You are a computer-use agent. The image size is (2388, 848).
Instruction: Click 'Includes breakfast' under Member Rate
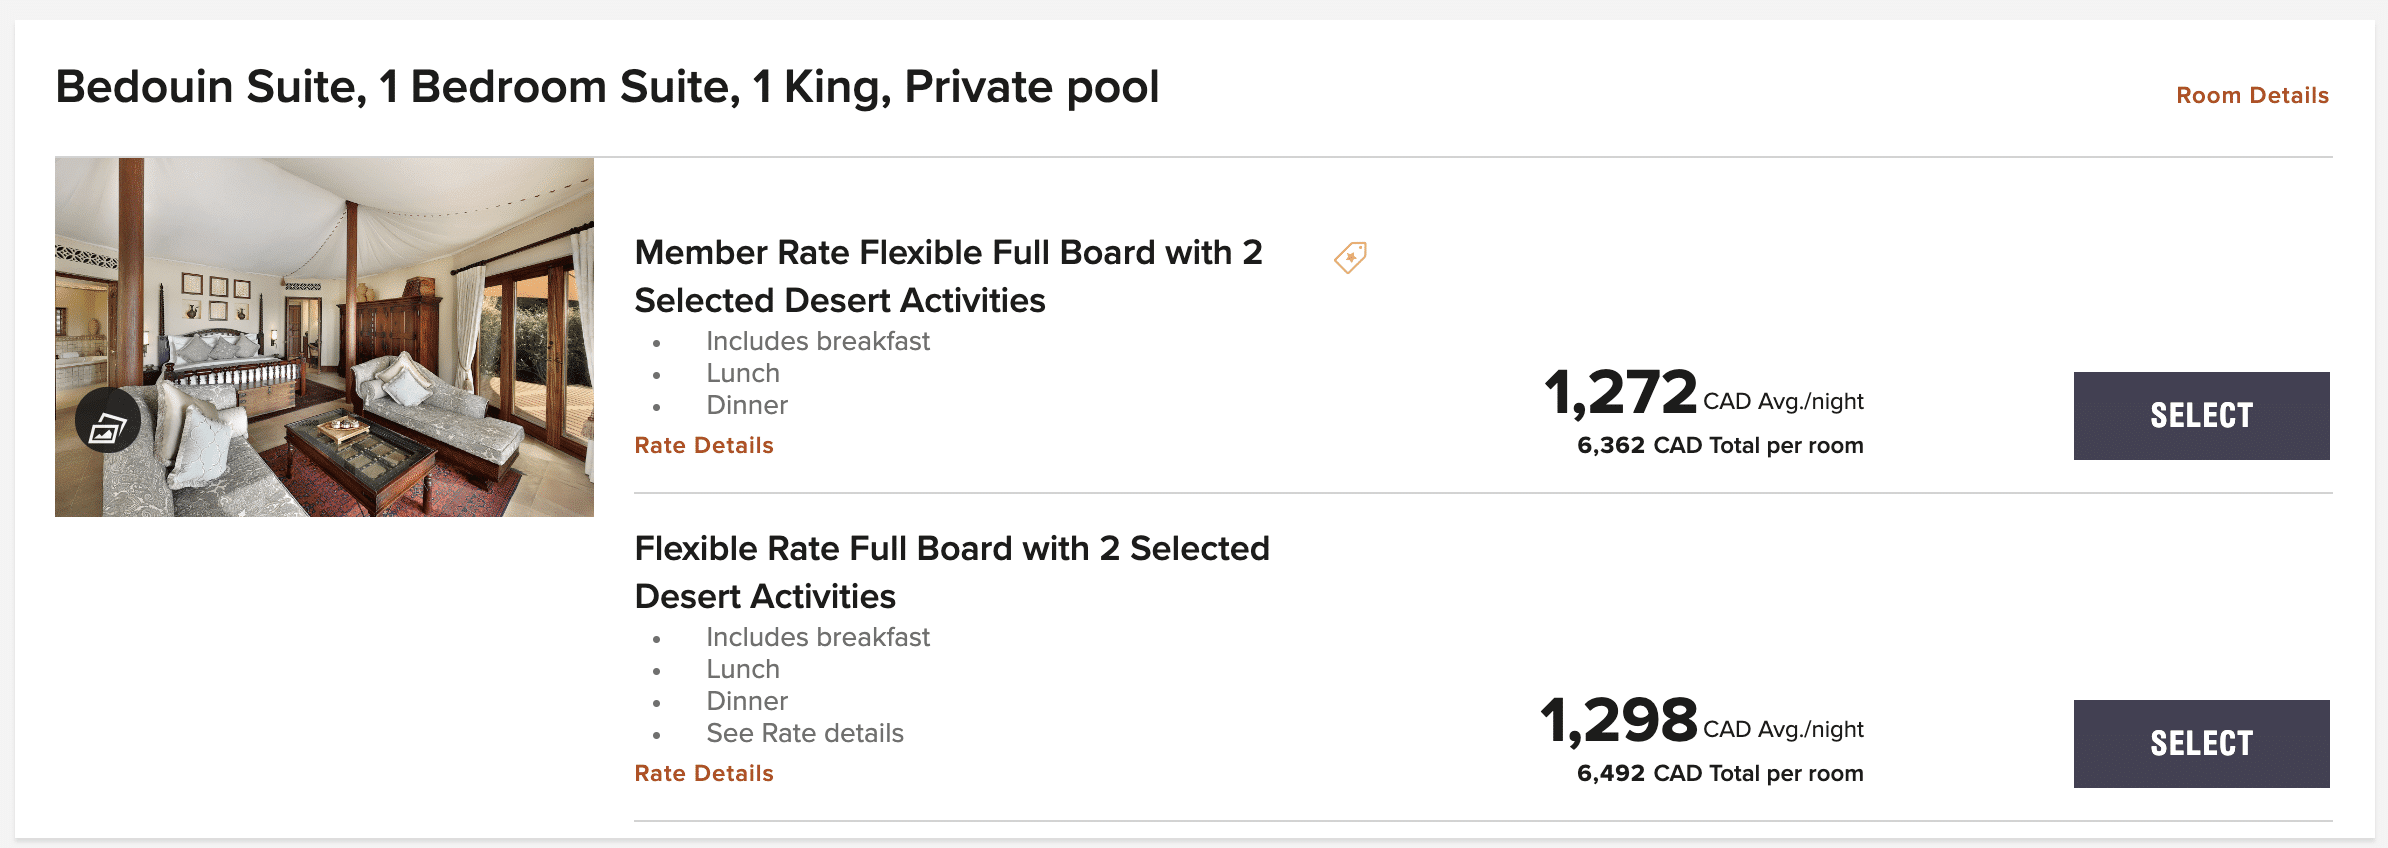(x=818, y=341)
